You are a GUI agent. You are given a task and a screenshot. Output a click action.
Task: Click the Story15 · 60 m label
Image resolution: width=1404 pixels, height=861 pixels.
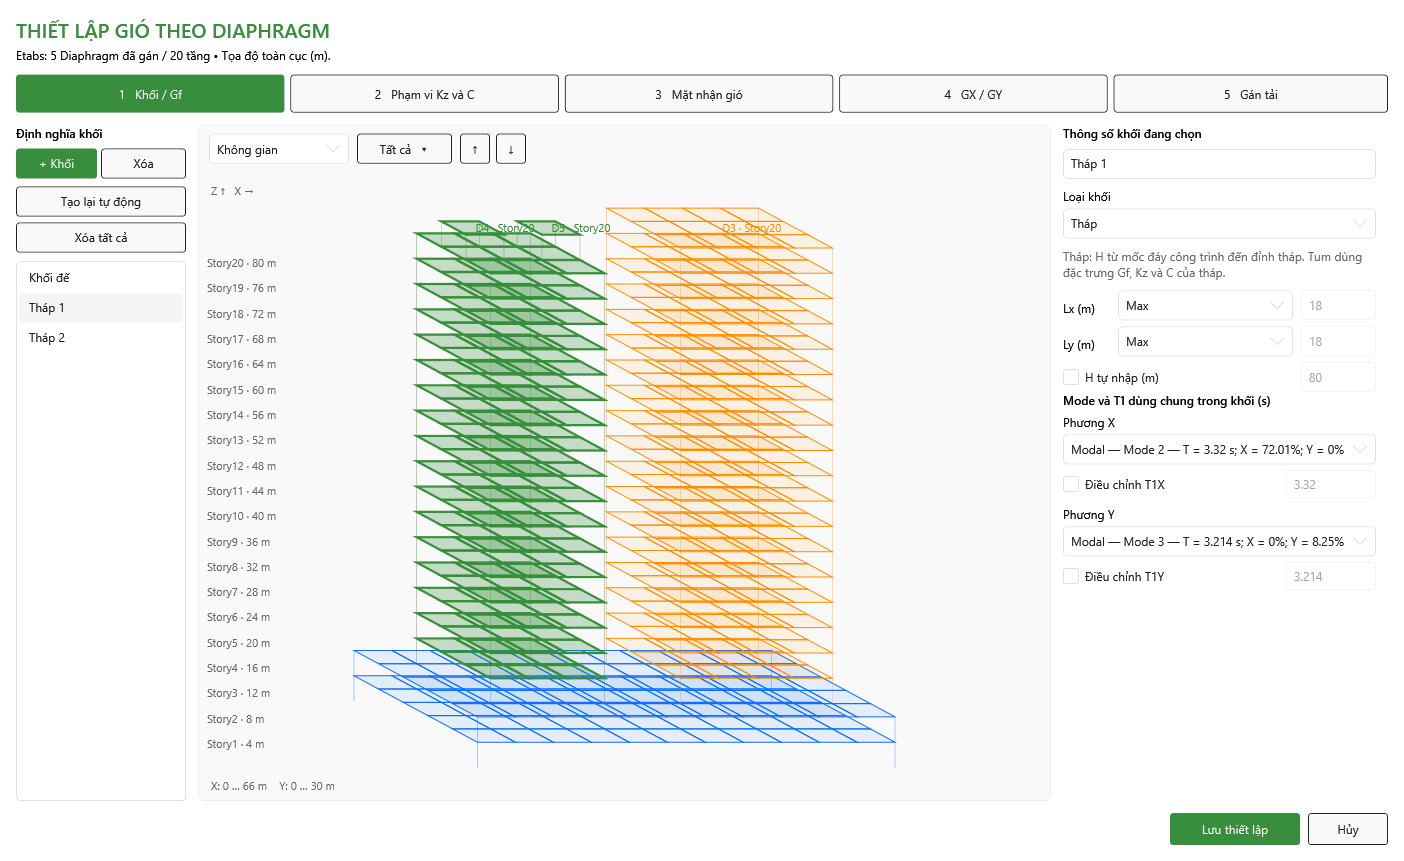coord(241,390)
